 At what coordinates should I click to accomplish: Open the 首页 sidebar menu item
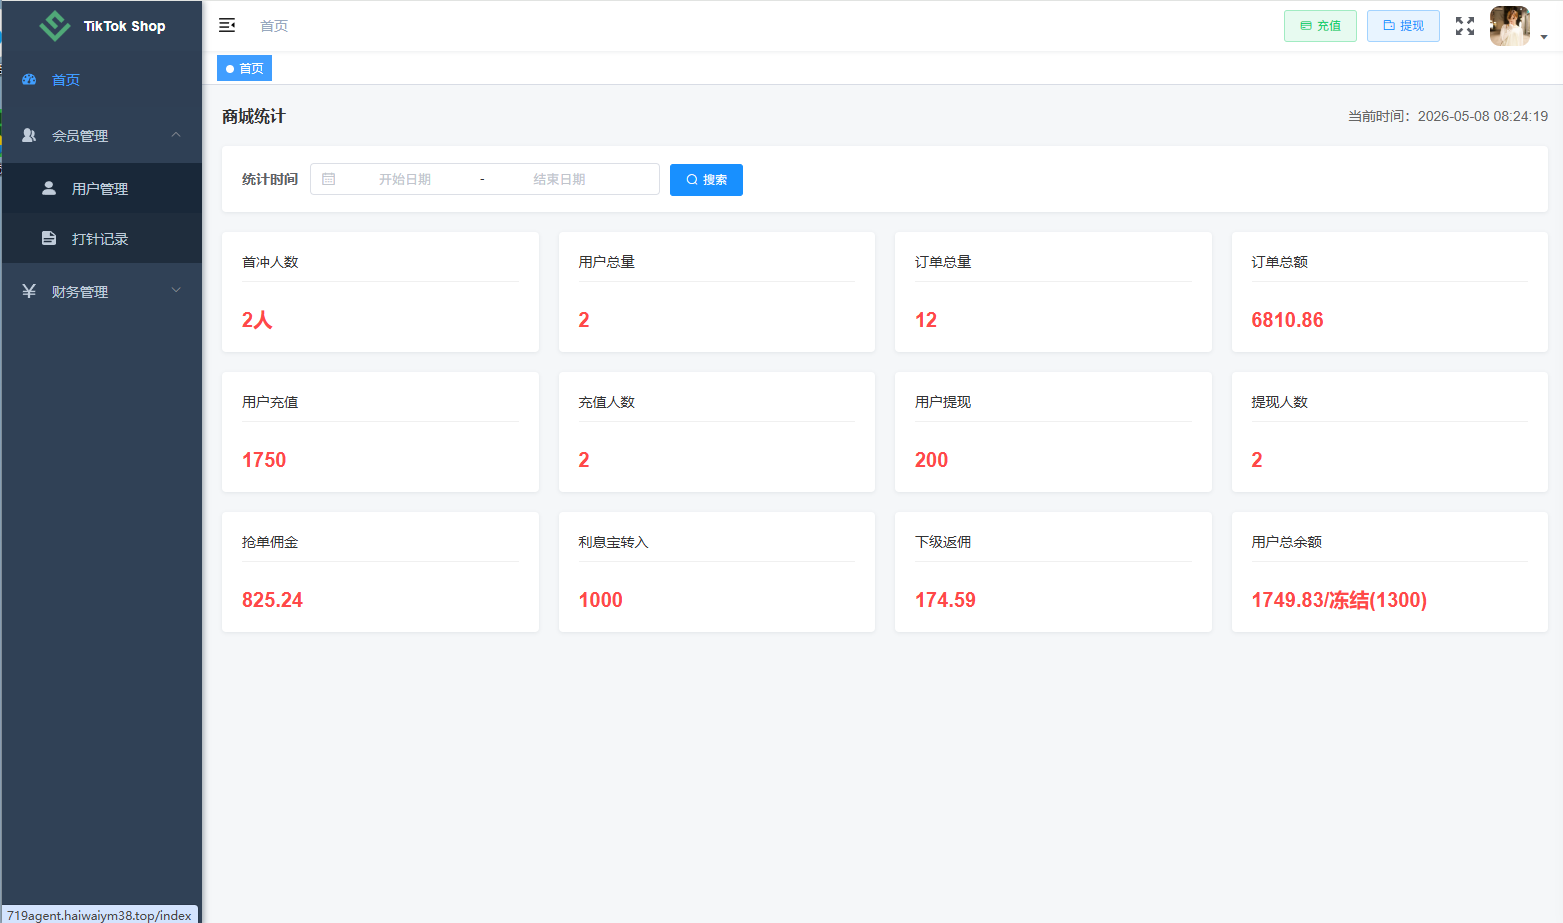click(101, 80)
